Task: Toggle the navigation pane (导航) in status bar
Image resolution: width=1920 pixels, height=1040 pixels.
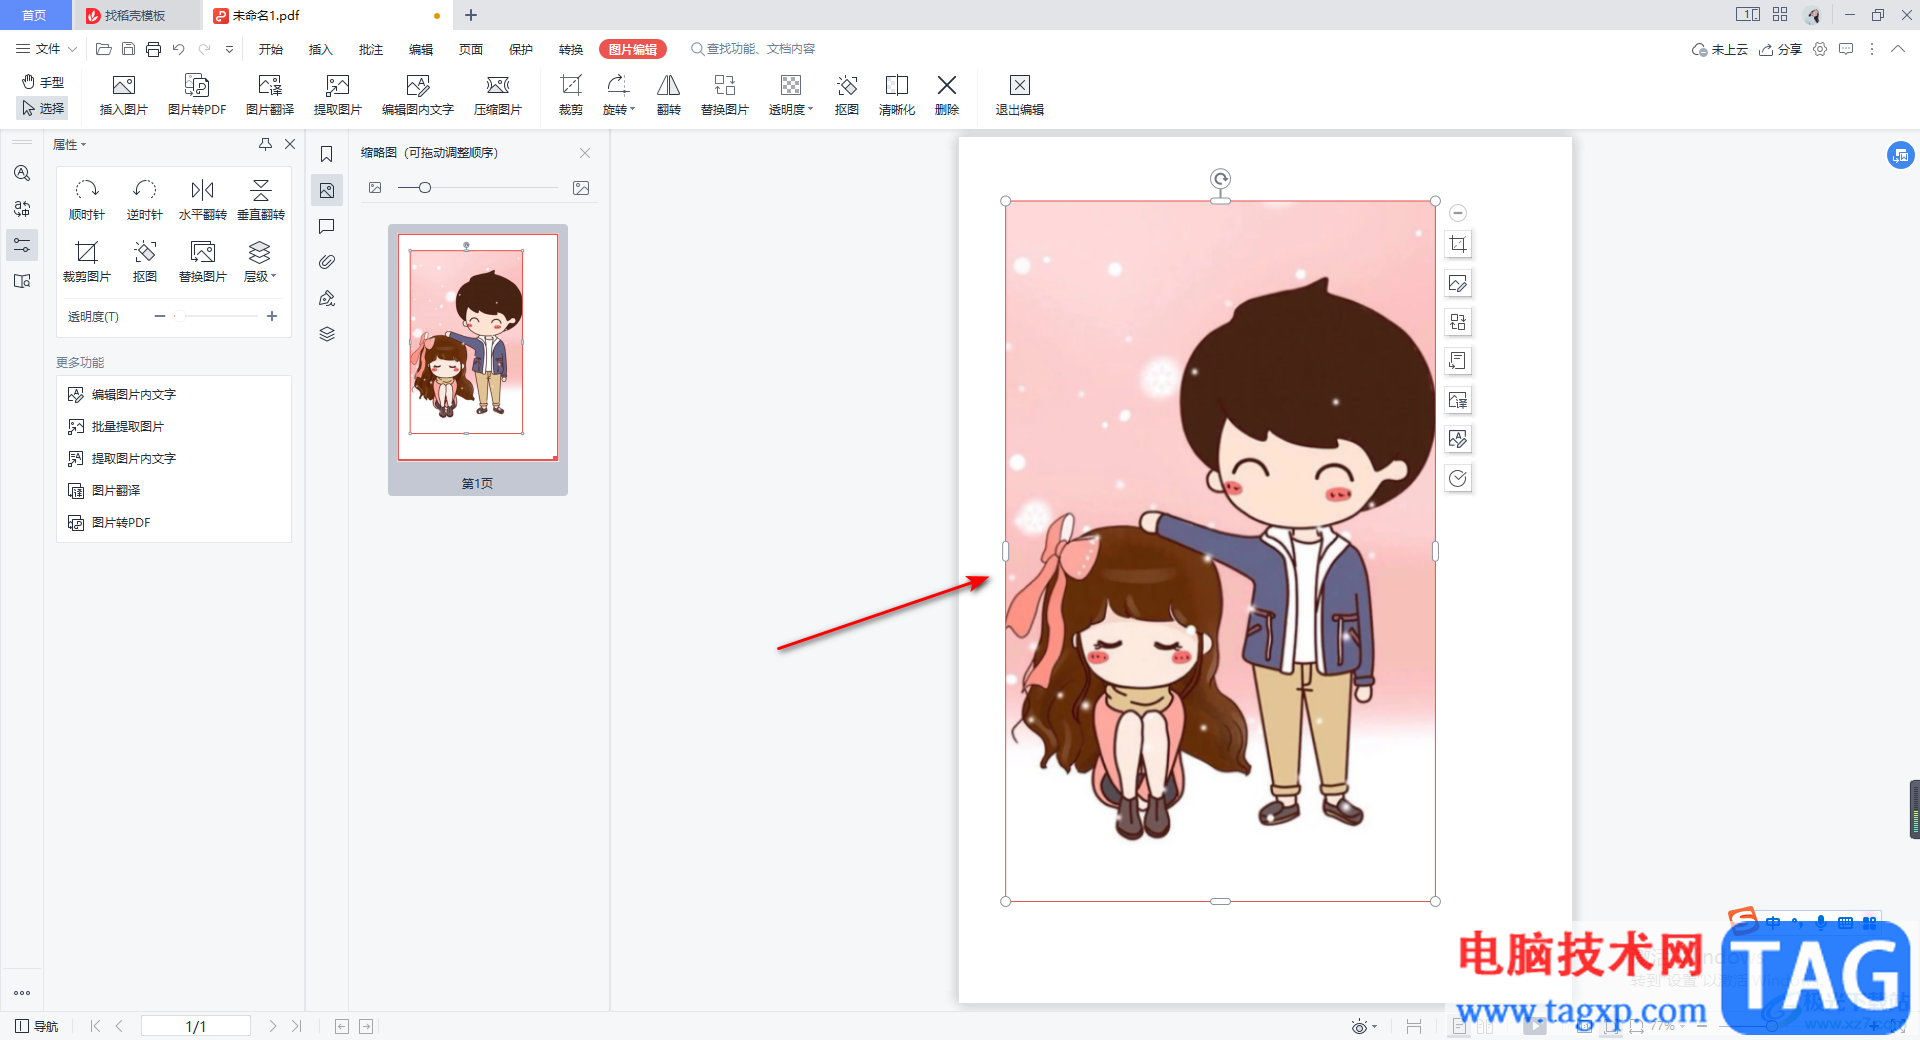Action: (x=37, y=1026)
